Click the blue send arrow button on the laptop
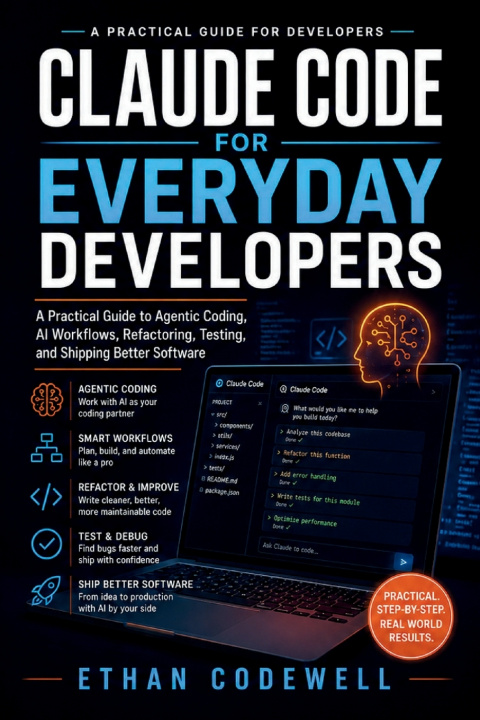This screenshot has width=480, height=720. pos(403,561)
